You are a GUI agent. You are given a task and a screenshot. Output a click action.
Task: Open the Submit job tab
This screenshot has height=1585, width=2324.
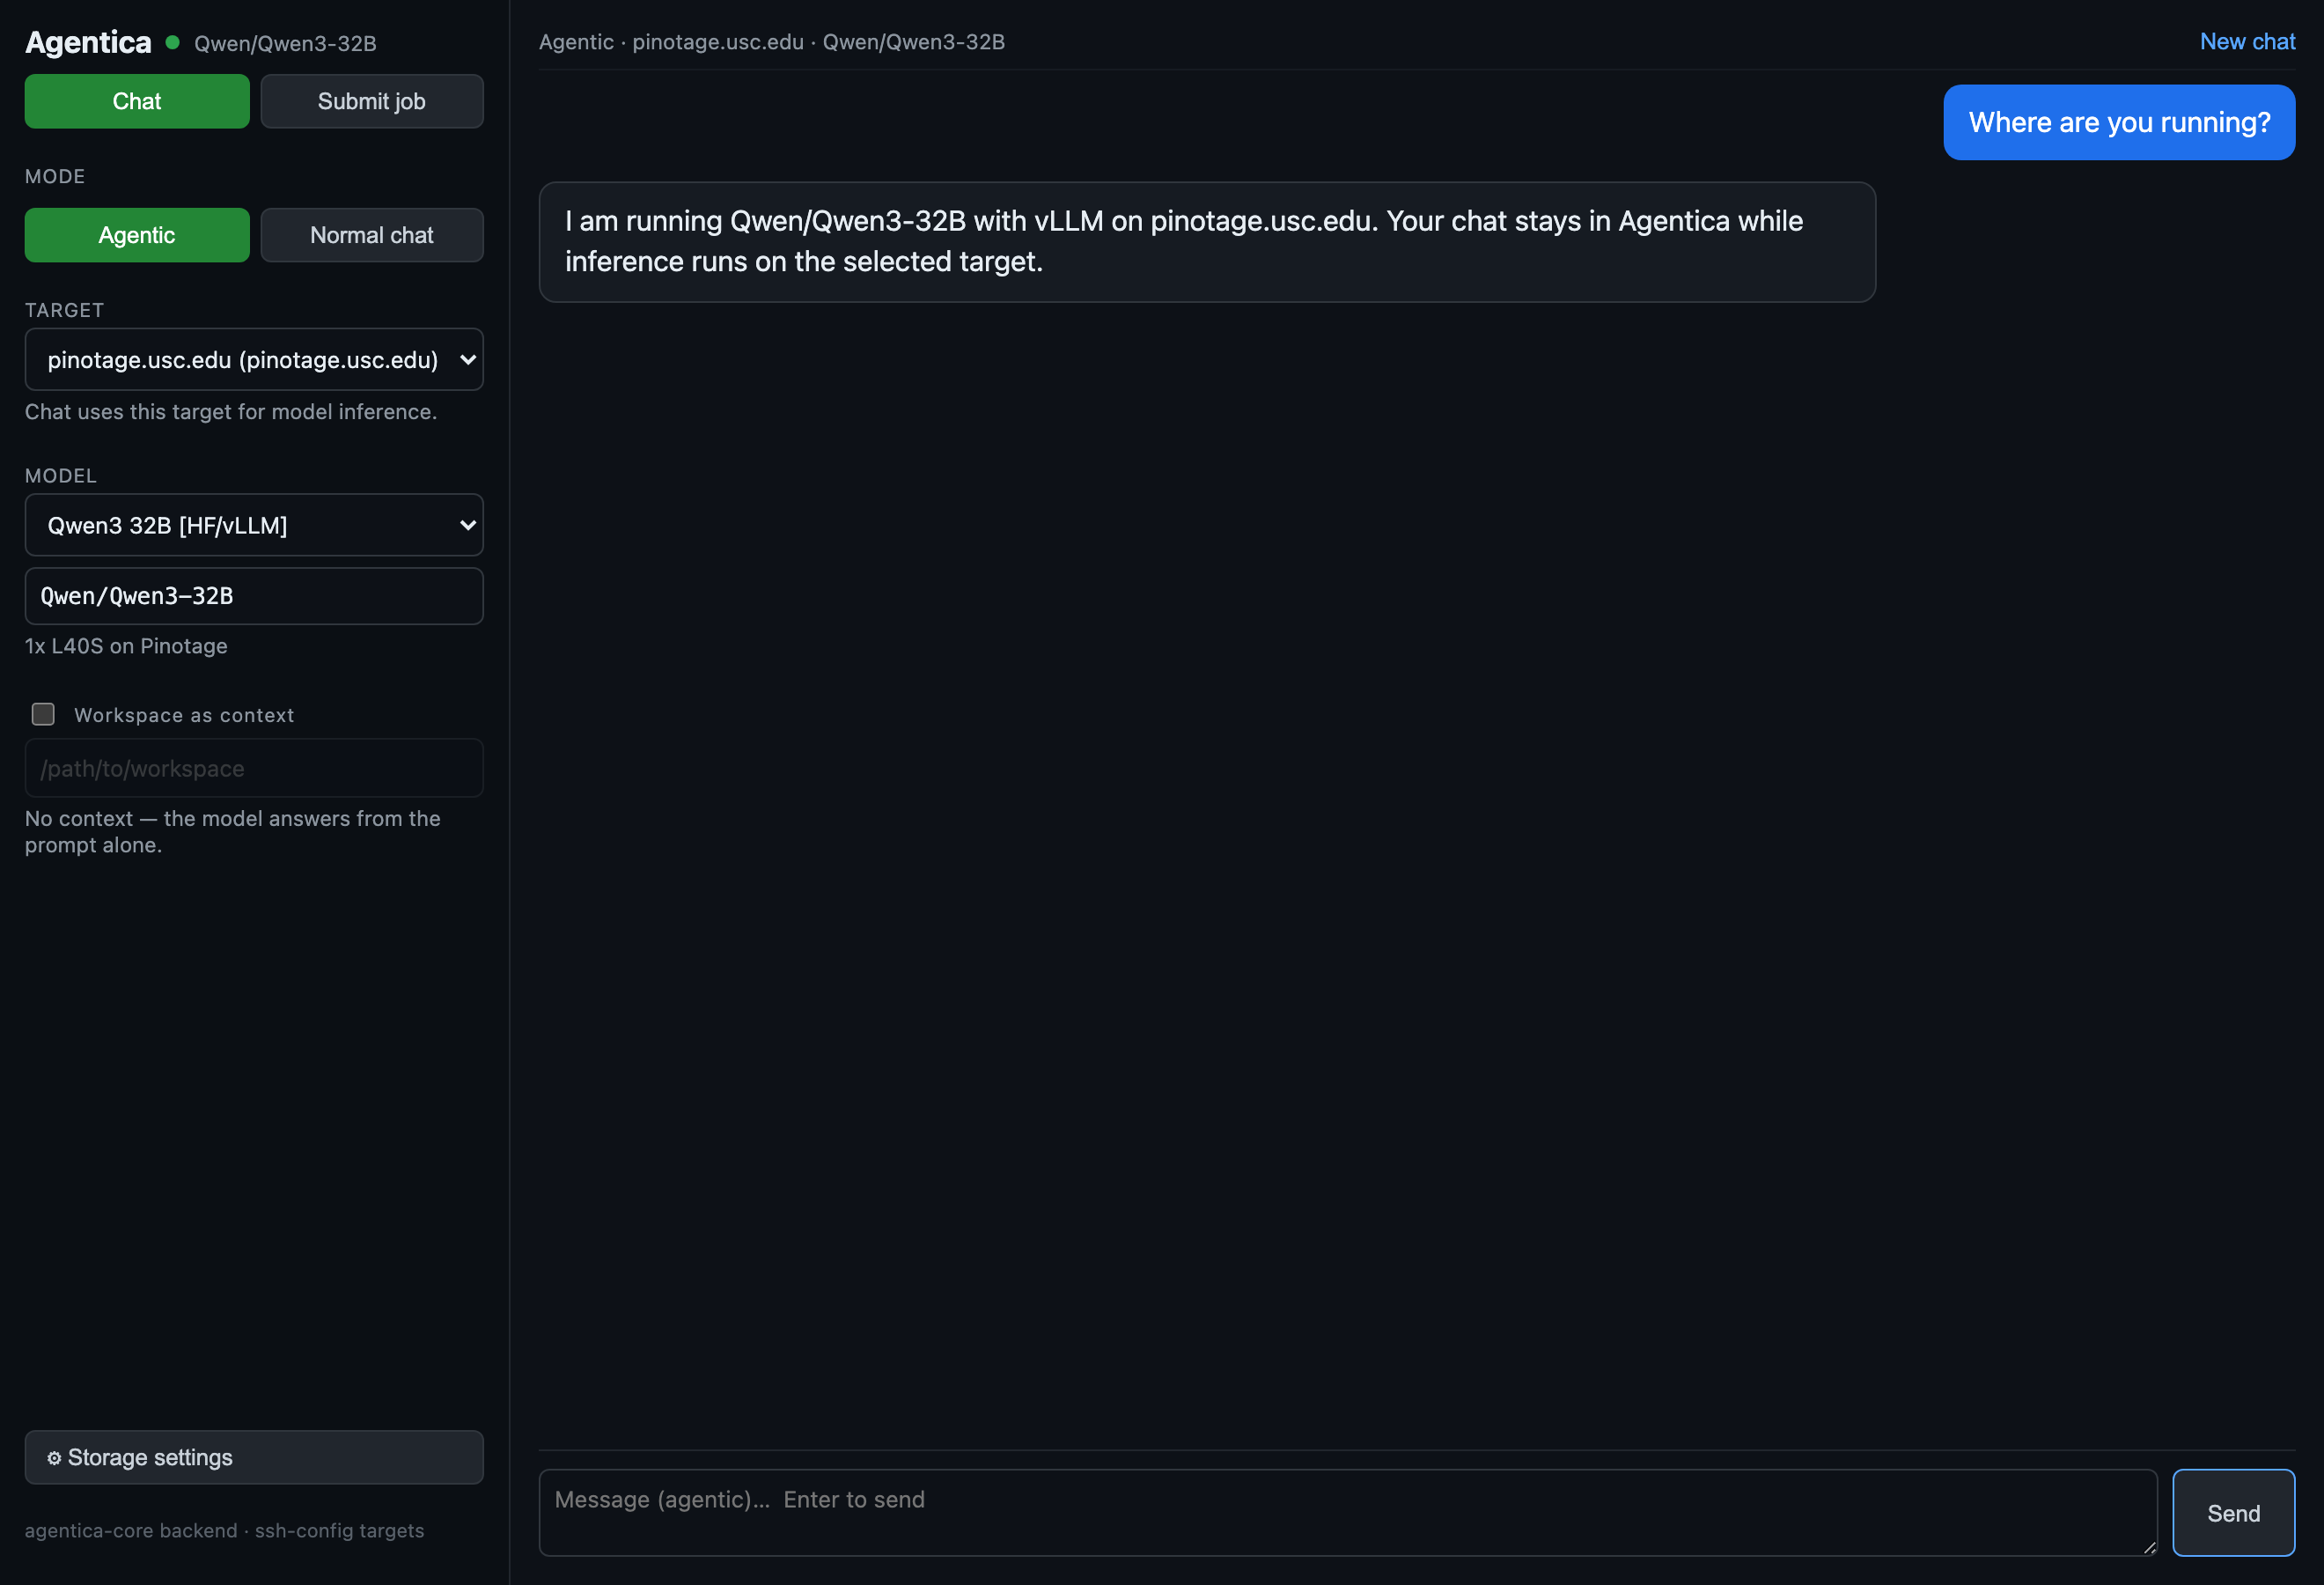click(372, 101)
